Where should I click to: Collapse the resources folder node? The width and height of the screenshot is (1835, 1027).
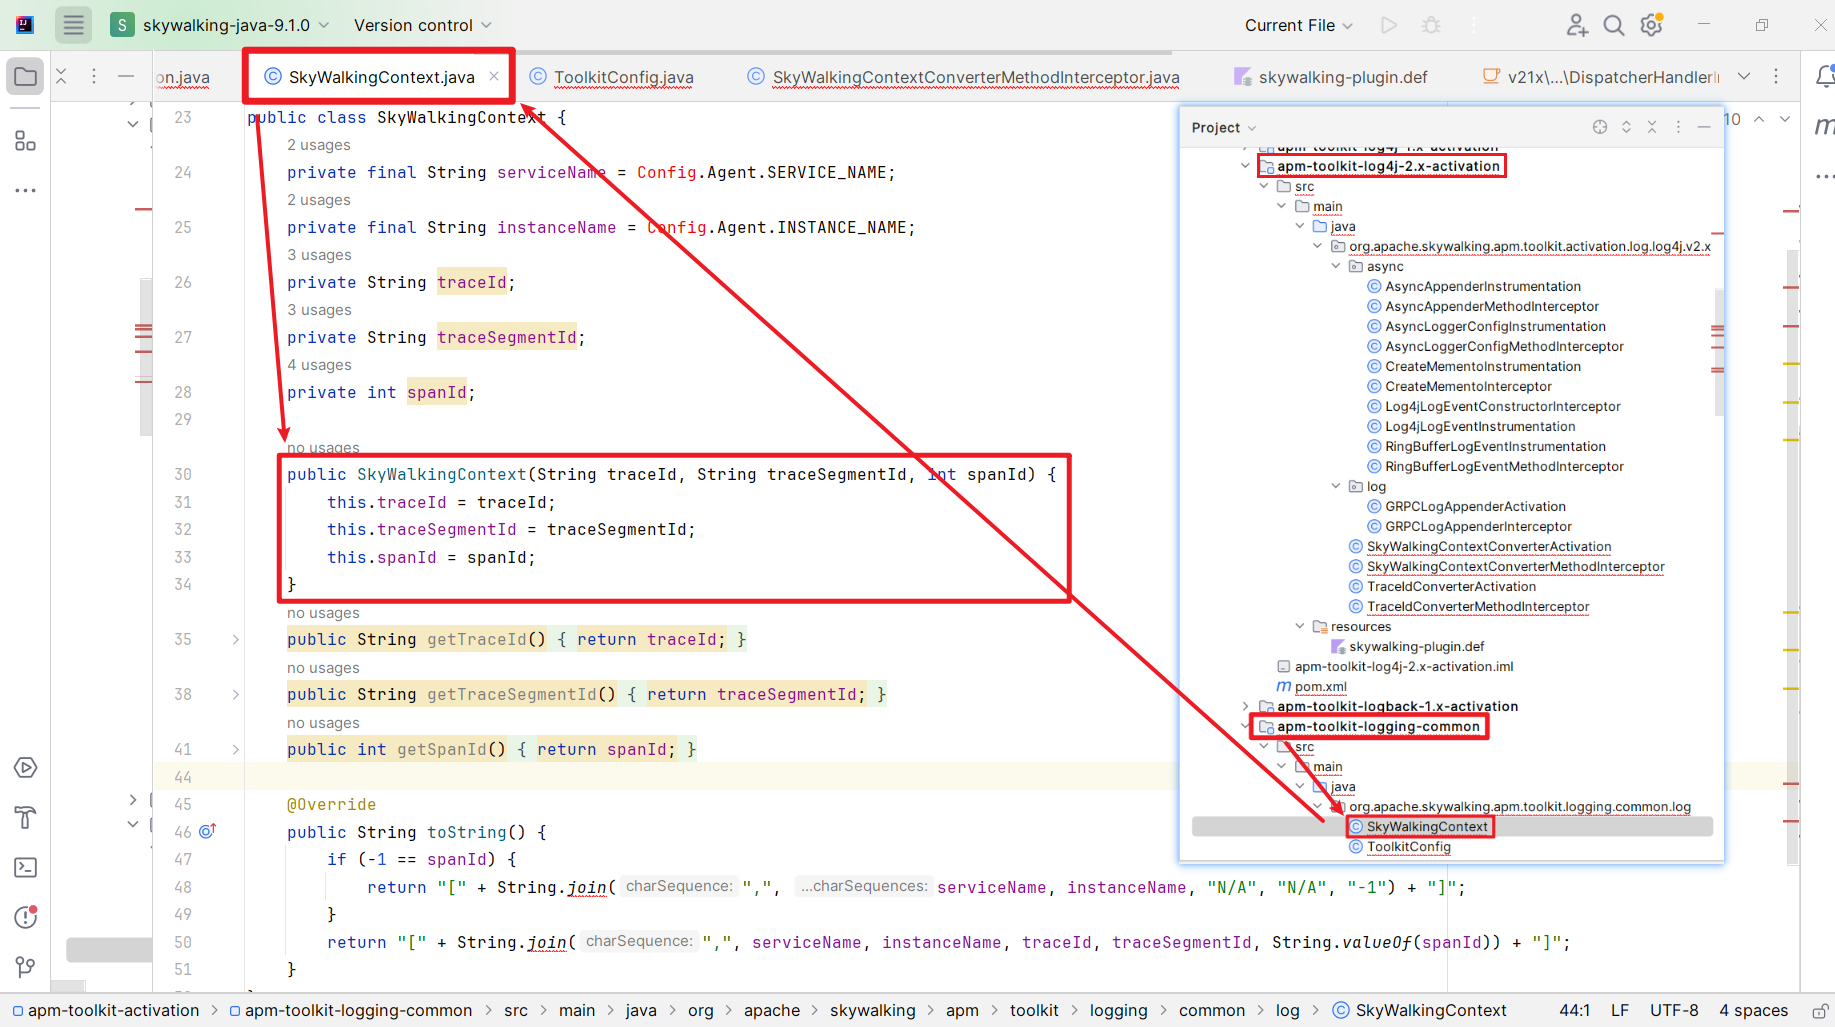1299,626
